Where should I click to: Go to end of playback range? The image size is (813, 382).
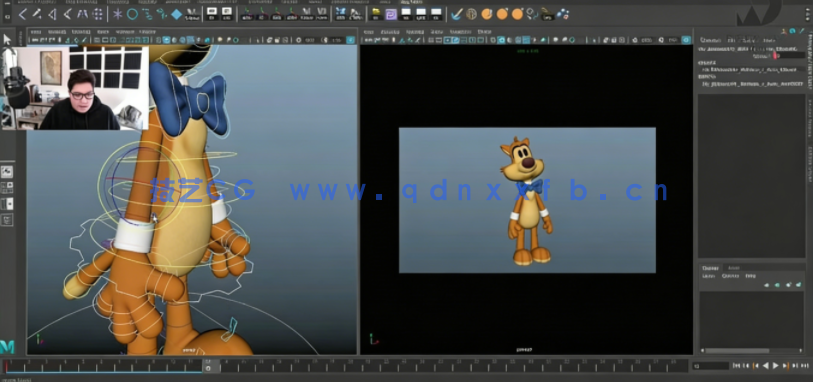805,366
